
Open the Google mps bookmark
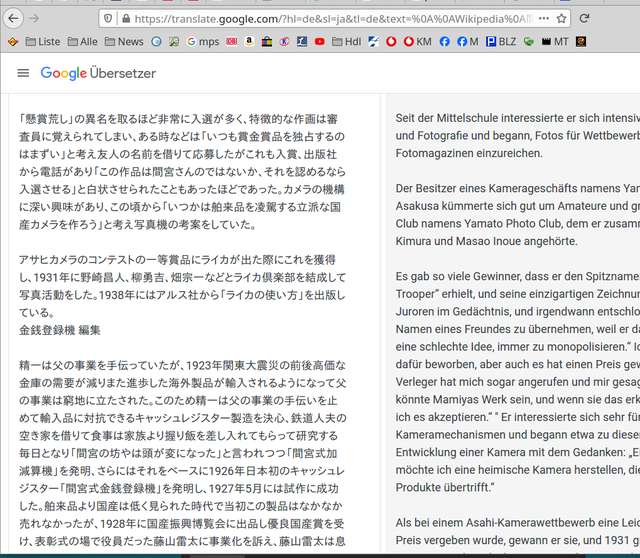tap(200, 42)
